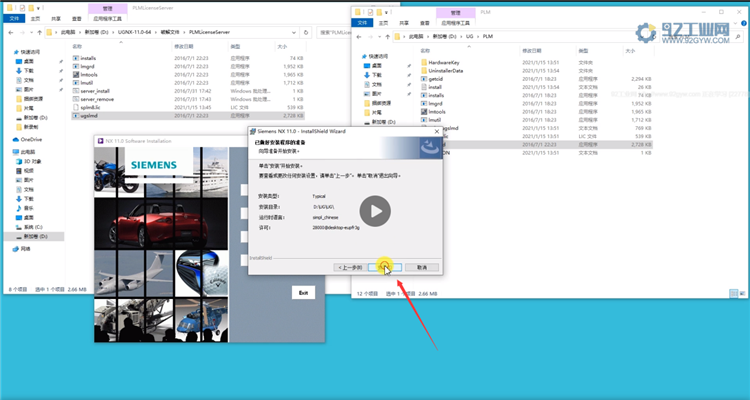Click the up-folder arrow in PLMLicenseServer window
The height and width of the screenshot is (400, 750).
point(39,33)
